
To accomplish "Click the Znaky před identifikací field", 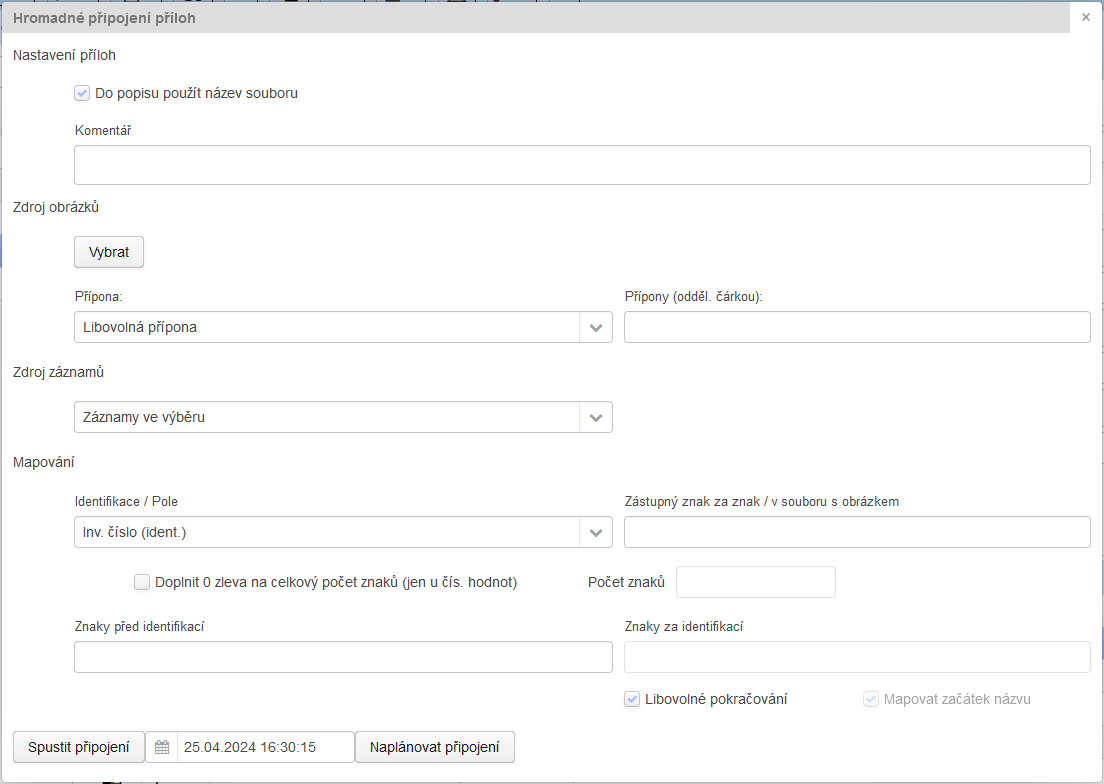I will pos(343,657).
